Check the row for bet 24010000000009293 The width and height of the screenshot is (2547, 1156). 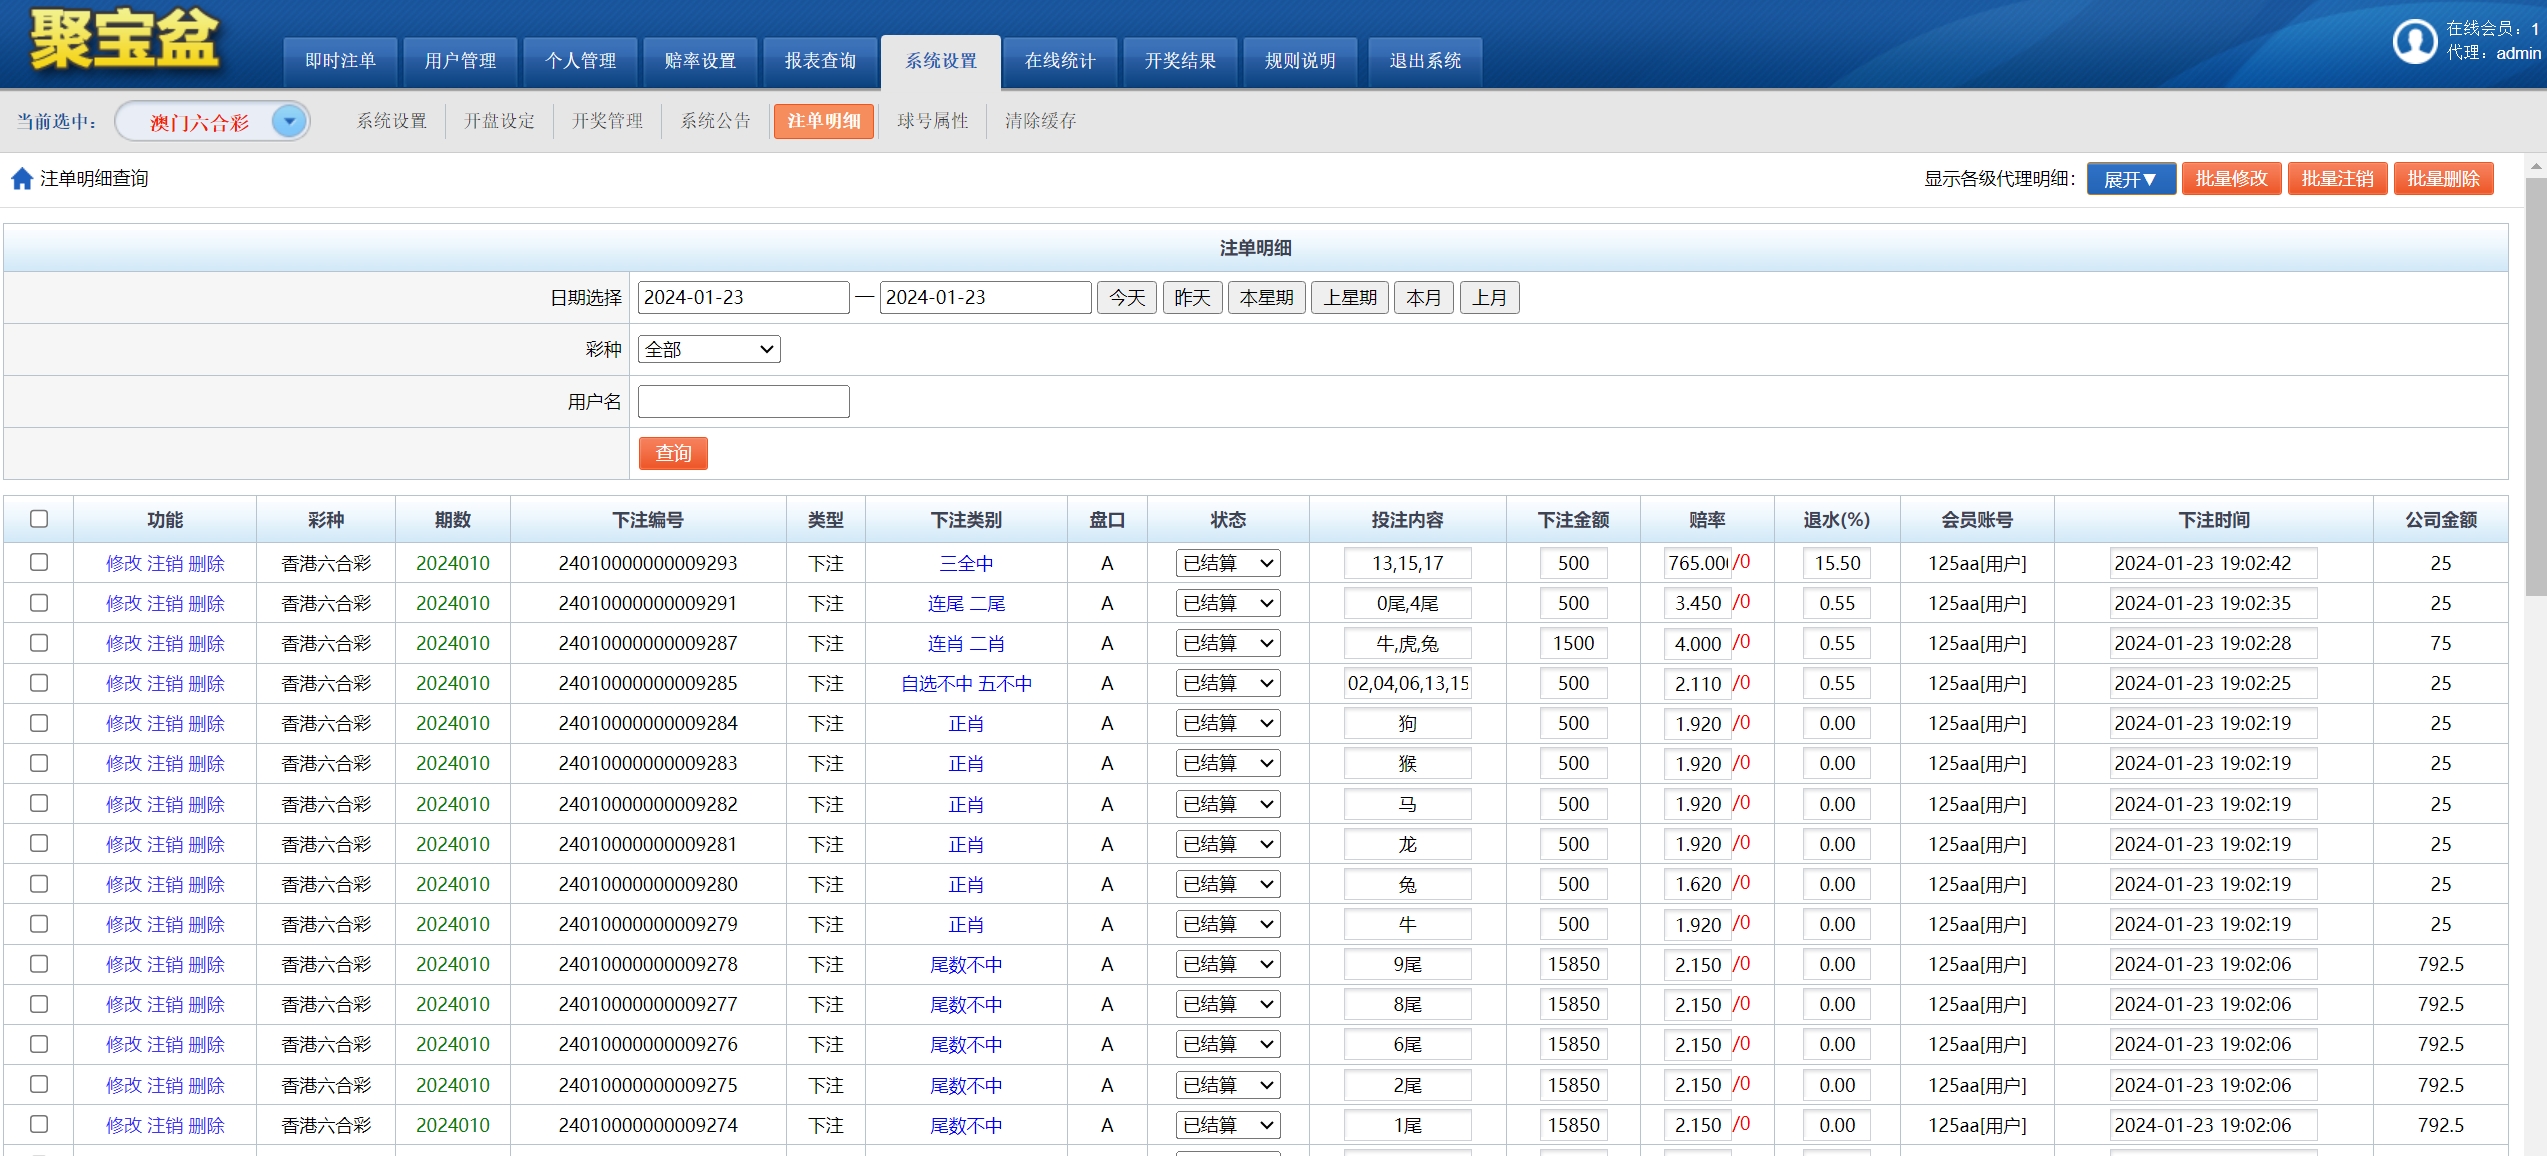click(39, 562)
